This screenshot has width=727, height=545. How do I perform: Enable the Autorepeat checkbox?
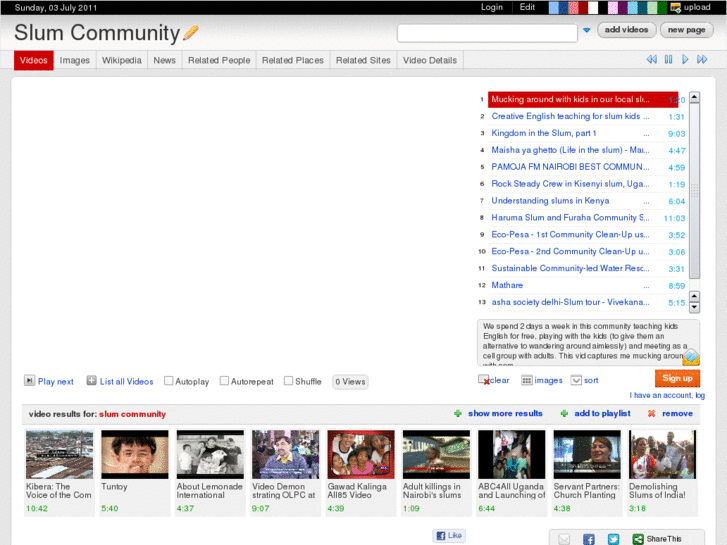coord(224,380)
